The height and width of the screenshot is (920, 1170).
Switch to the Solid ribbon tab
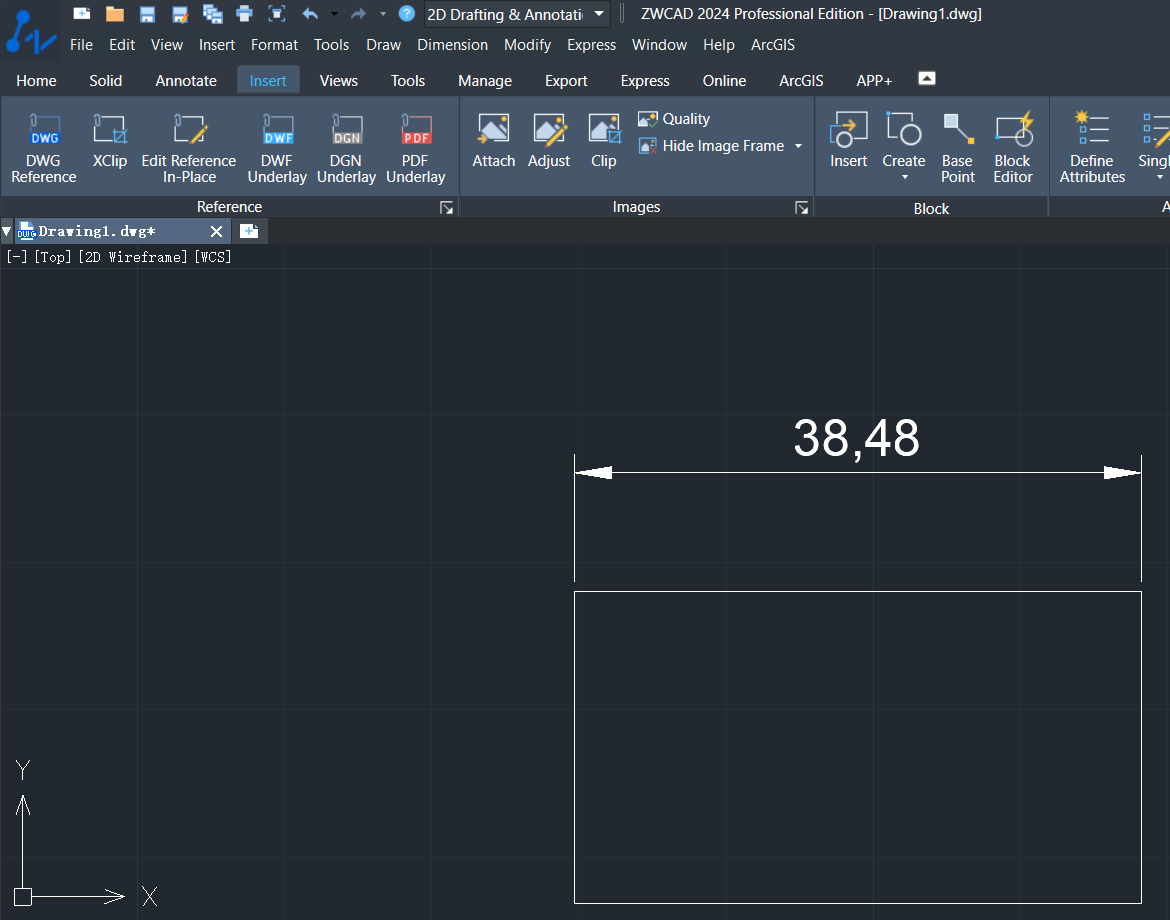pyautogui.click(x=106, y=81)
